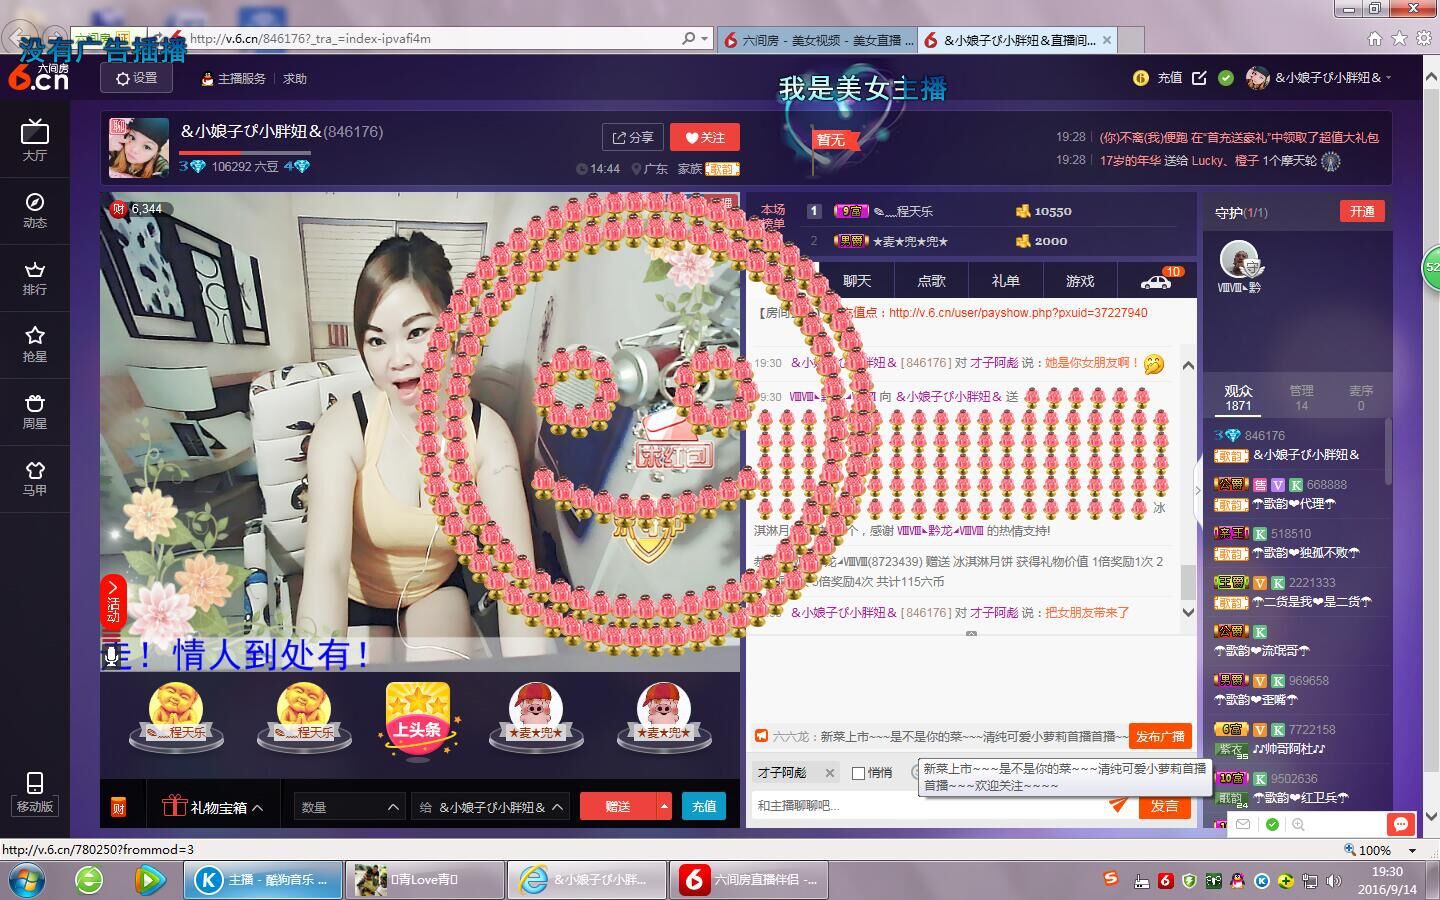This screenshot has height=900, width=1440.
Task: Switch to the 观众 1871 tab
Action: click(x=1238, y=397)
